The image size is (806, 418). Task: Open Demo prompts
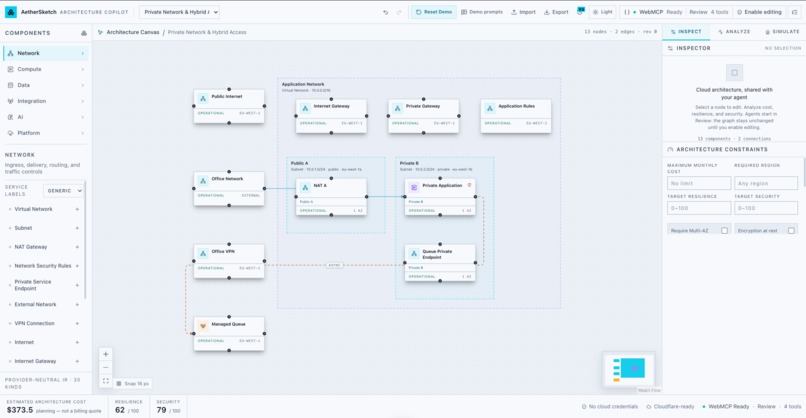point(482,12)
